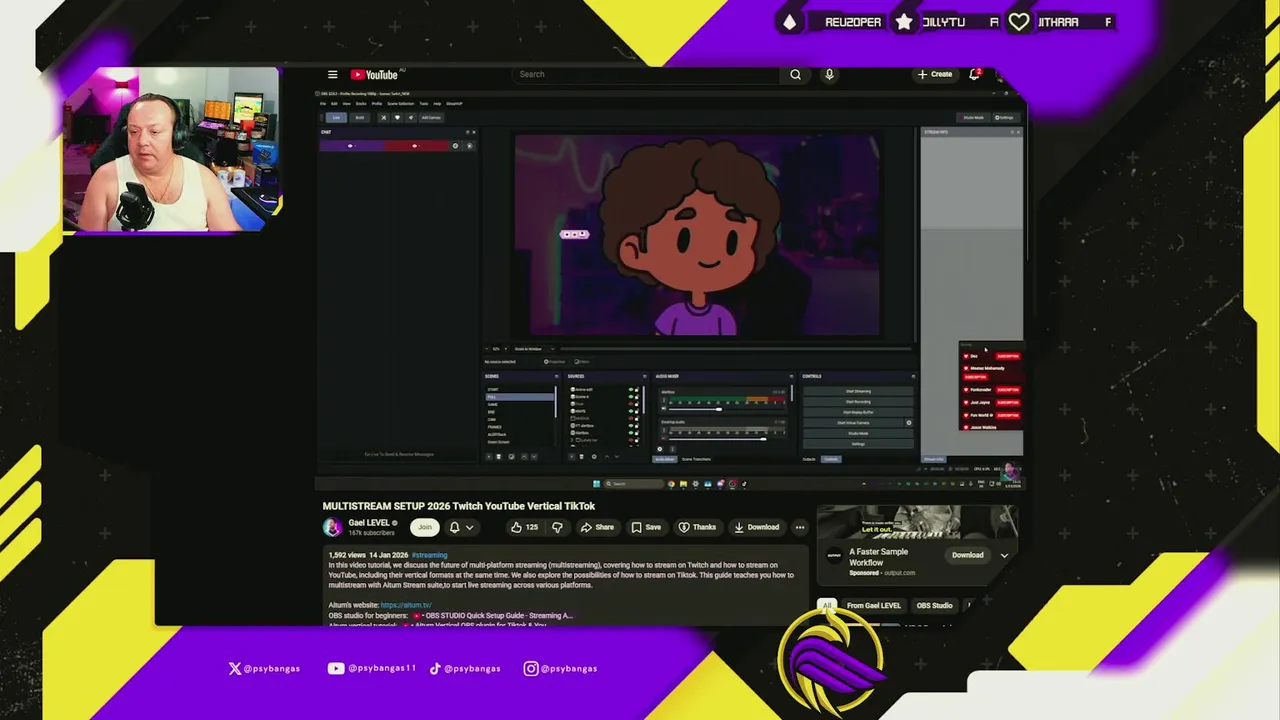Delete source using Sources trash icon
The width and height of the screenshot is (1280, 720).
pyautogui.click(x=582, y=457)
